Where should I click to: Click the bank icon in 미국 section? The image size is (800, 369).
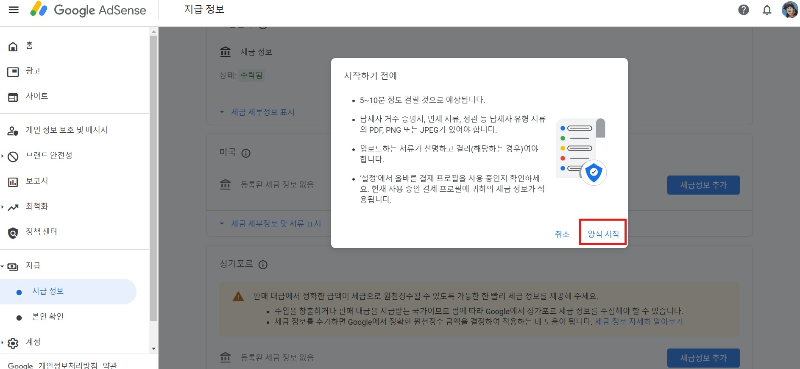(225, 184)
